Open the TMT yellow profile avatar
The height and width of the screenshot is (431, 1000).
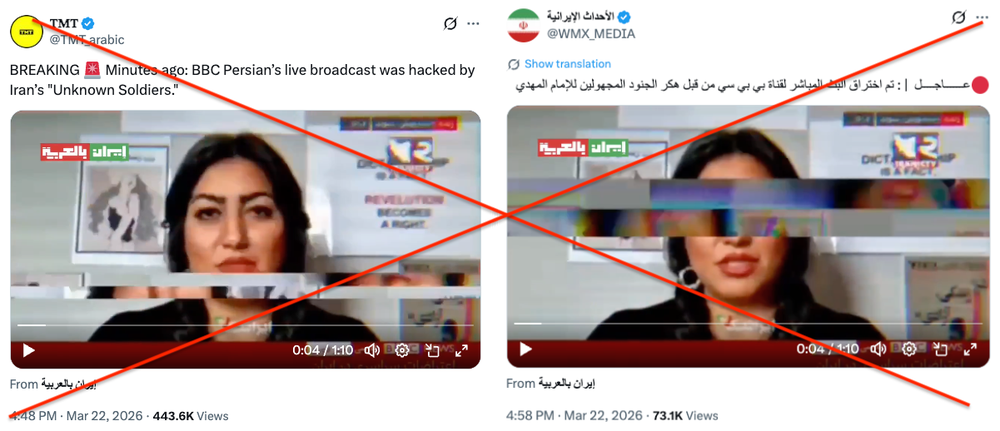pyautogui.click(x=27, y=31)
